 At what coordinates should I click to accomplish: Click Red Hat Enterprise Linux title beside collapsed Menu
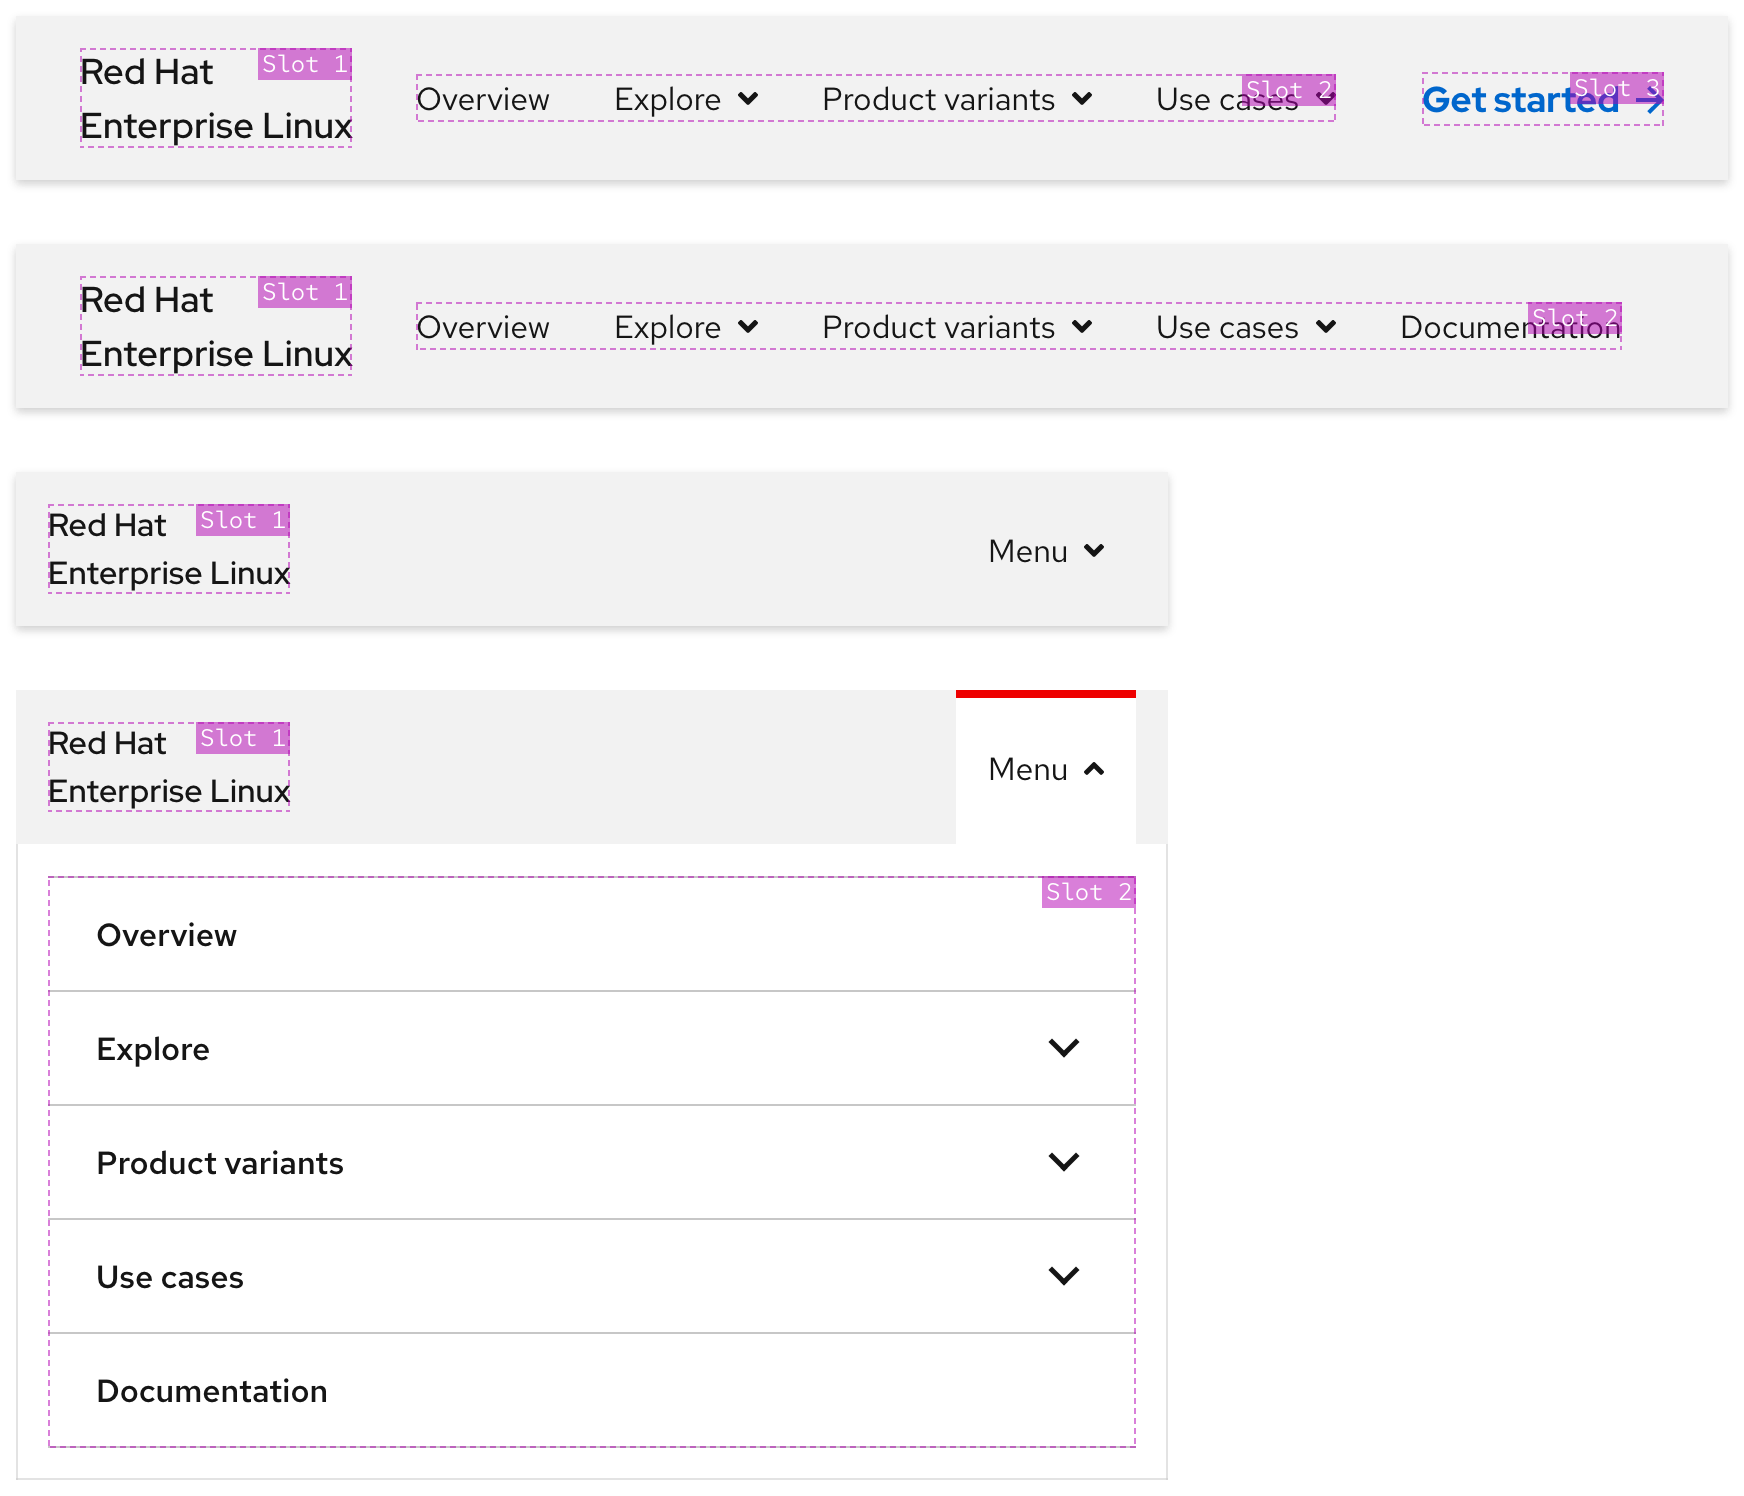click(168, 550)
